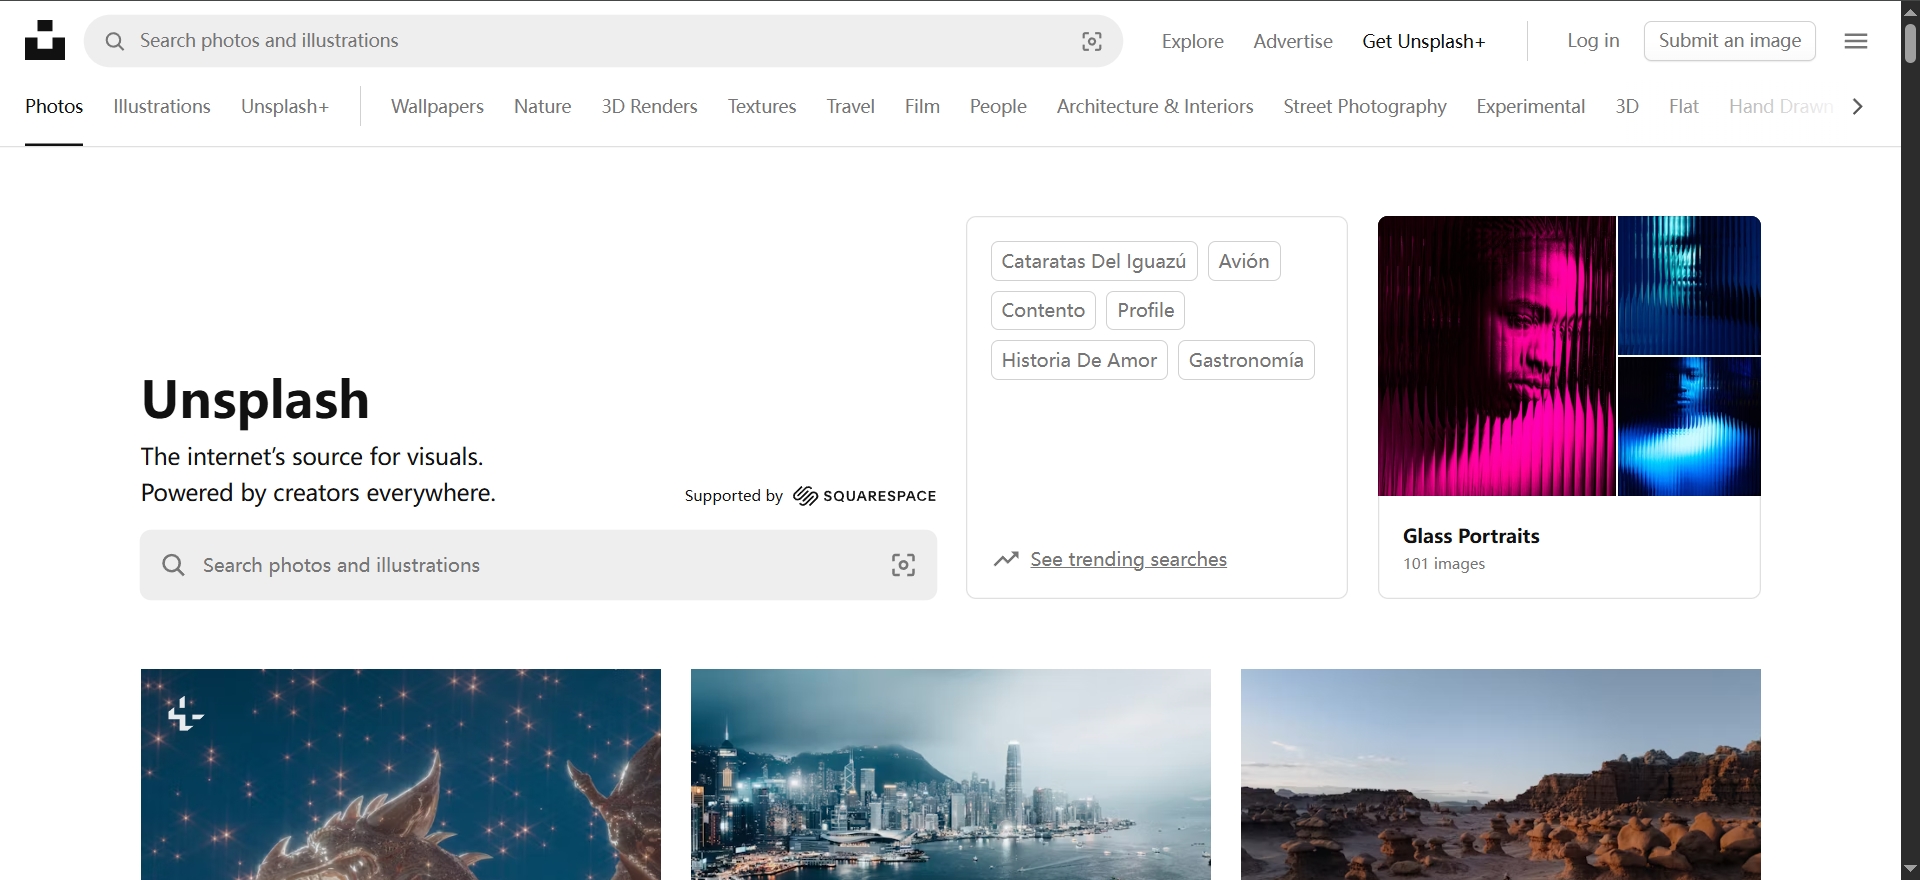Image resolution: width=1920 pixels, height=880 pixels.
Task: Open See trending searches link
Action: click(1129, 559)
